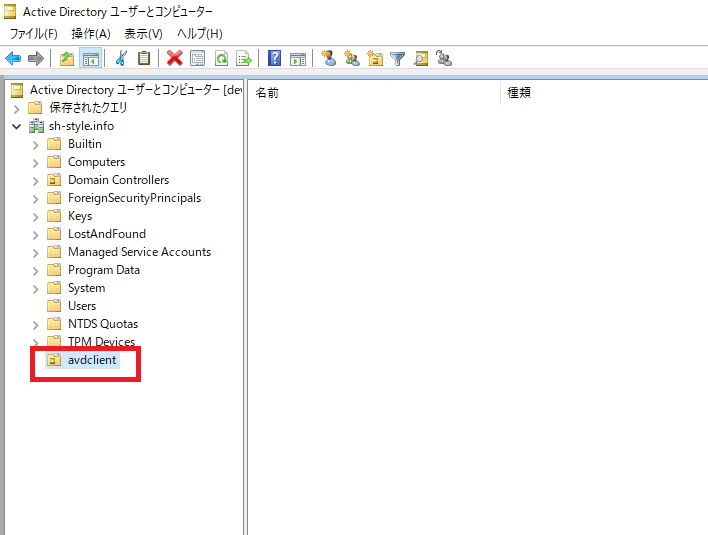Viewport: 708px width, 535px height.
Task: Click the Find objects magnifier icon
Action: pos(421,59)
